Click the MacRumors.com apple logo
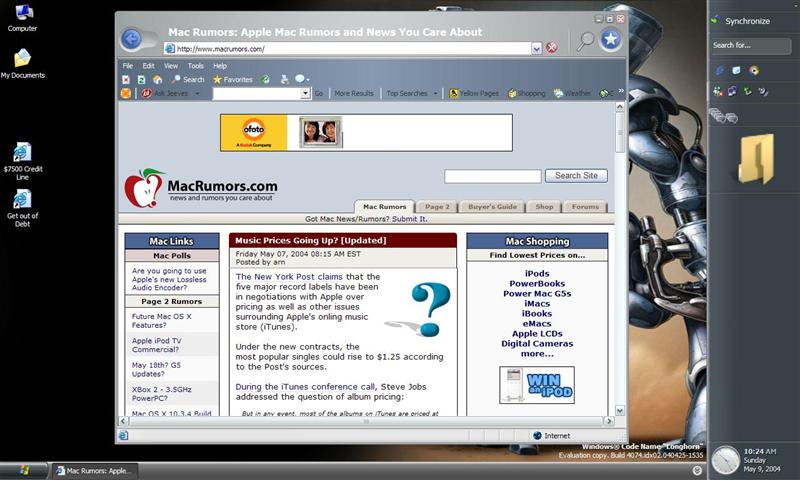 [x=143, y=188]
